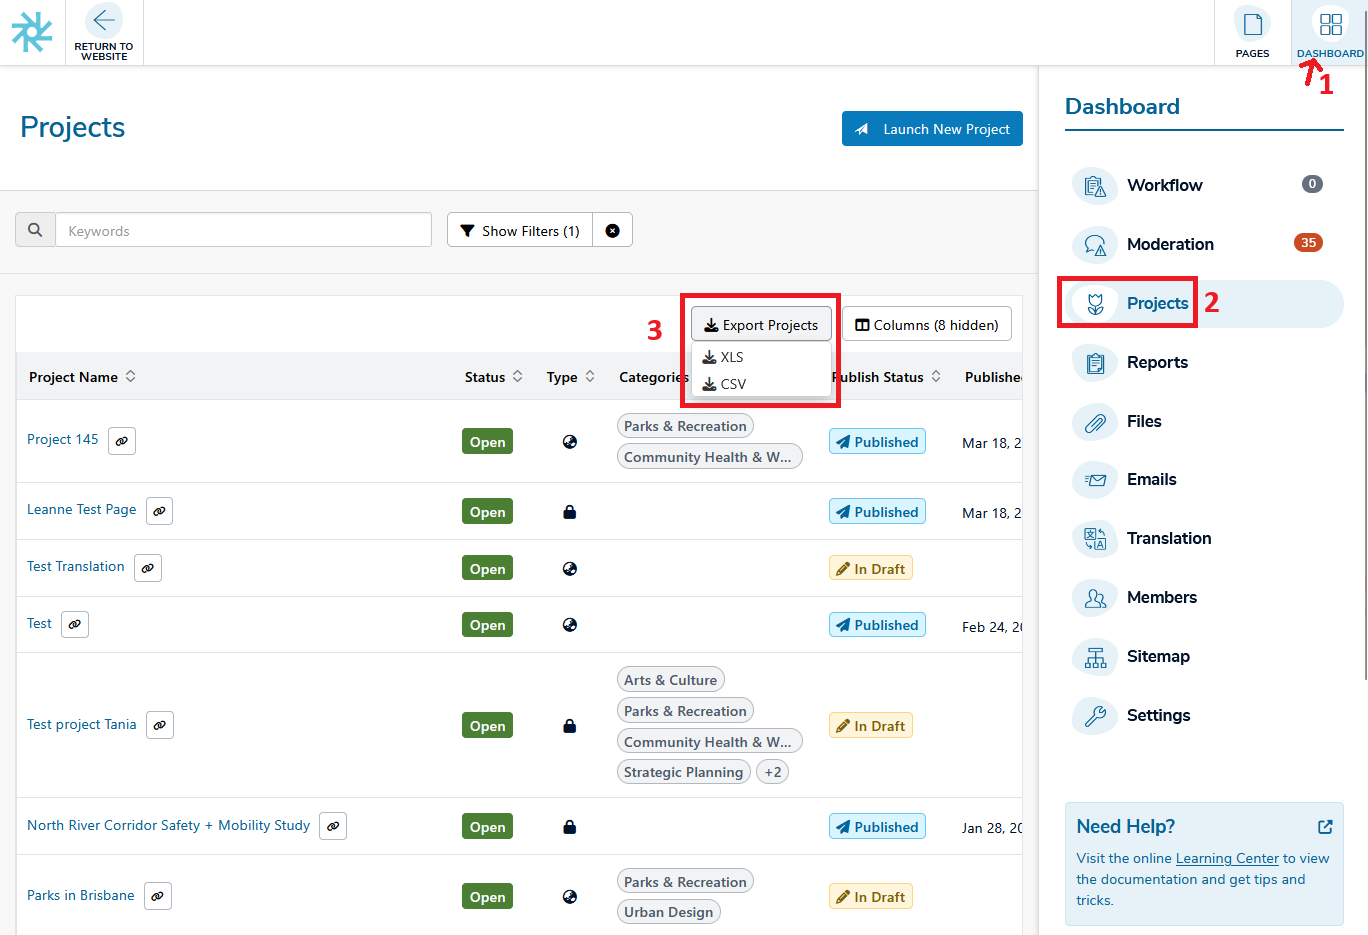Open external link icon in Need Help
The height and width of the screenshot is (935, 1368).
tap(1325, 827)
